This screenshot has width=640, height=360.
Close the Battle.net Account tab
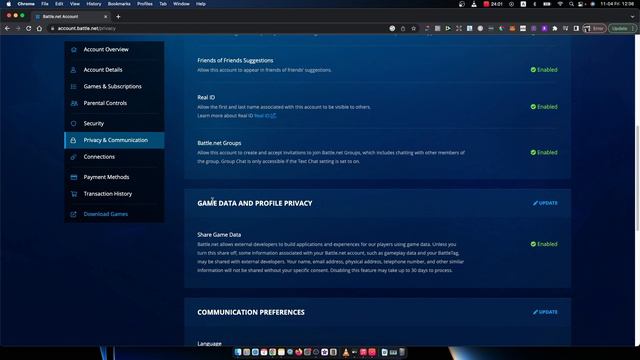tap(106, 17)
